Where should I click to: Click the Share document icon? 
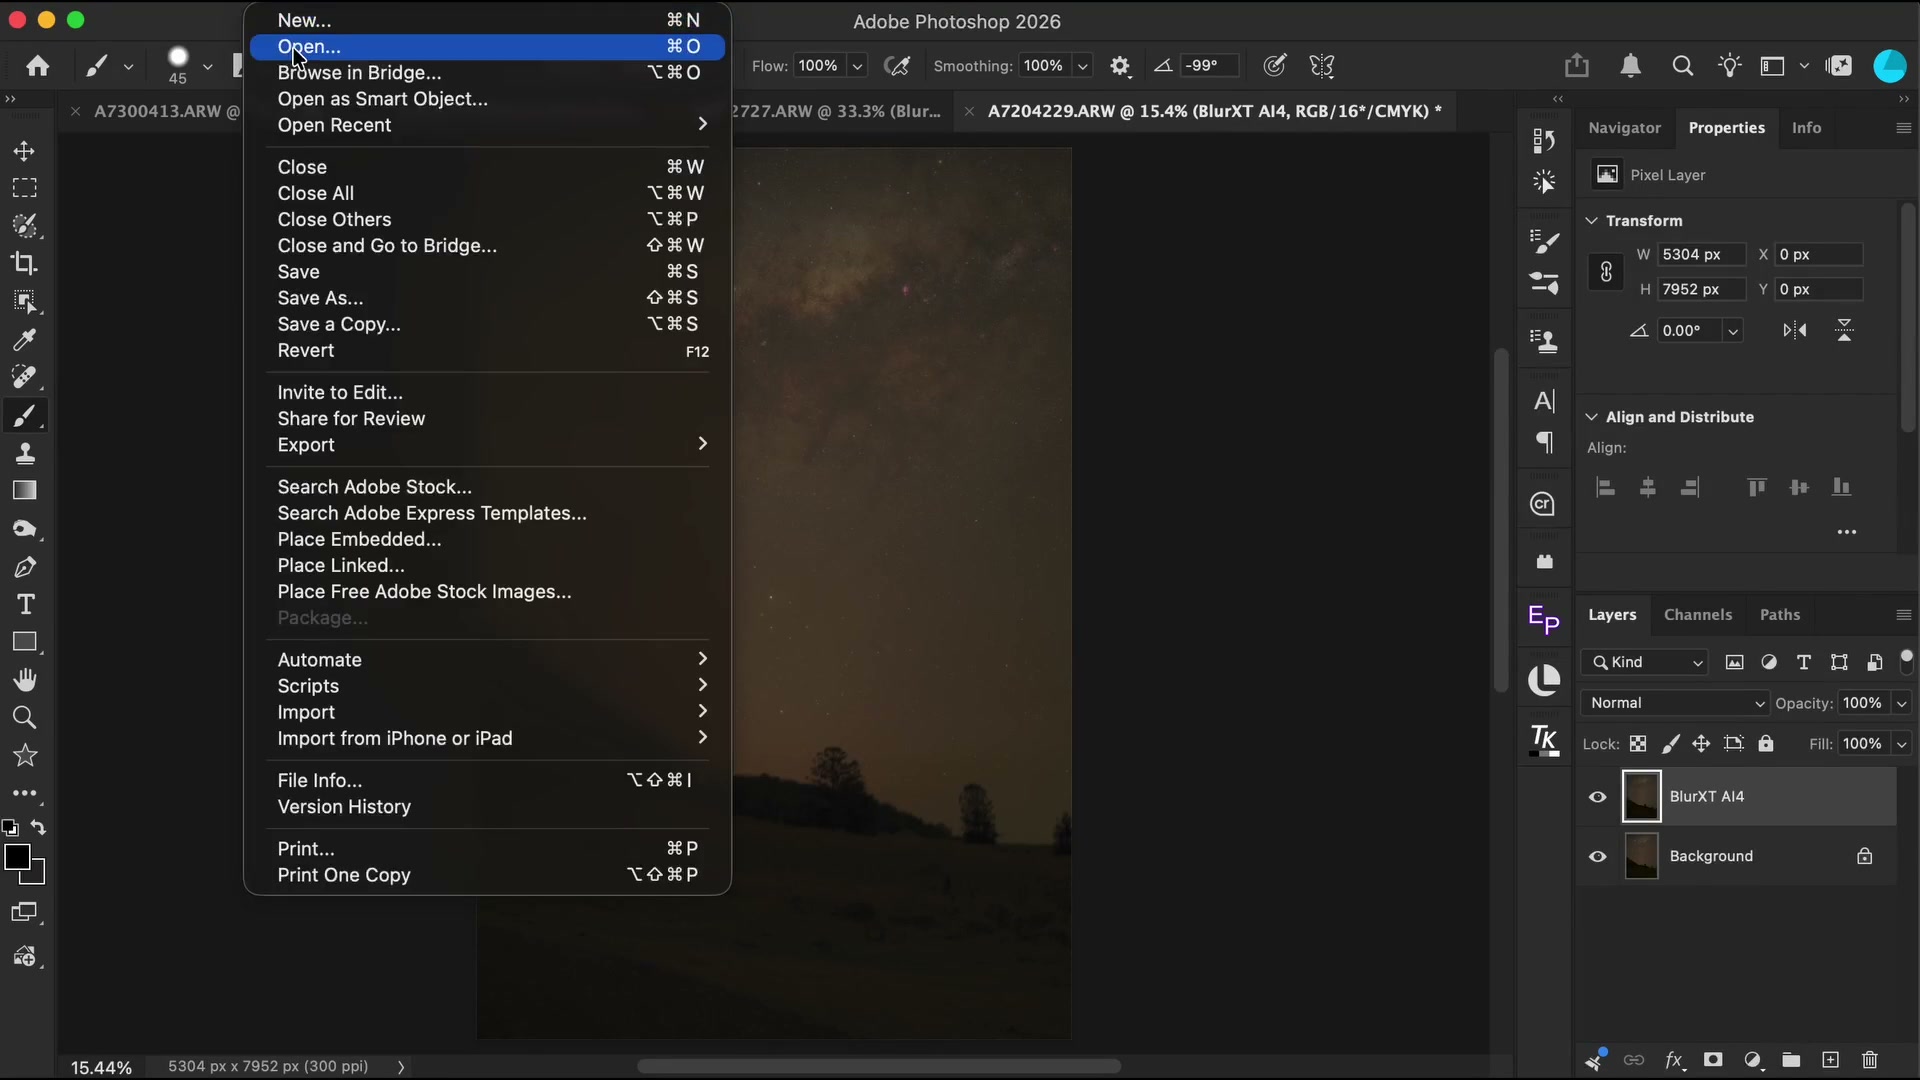1577,65
